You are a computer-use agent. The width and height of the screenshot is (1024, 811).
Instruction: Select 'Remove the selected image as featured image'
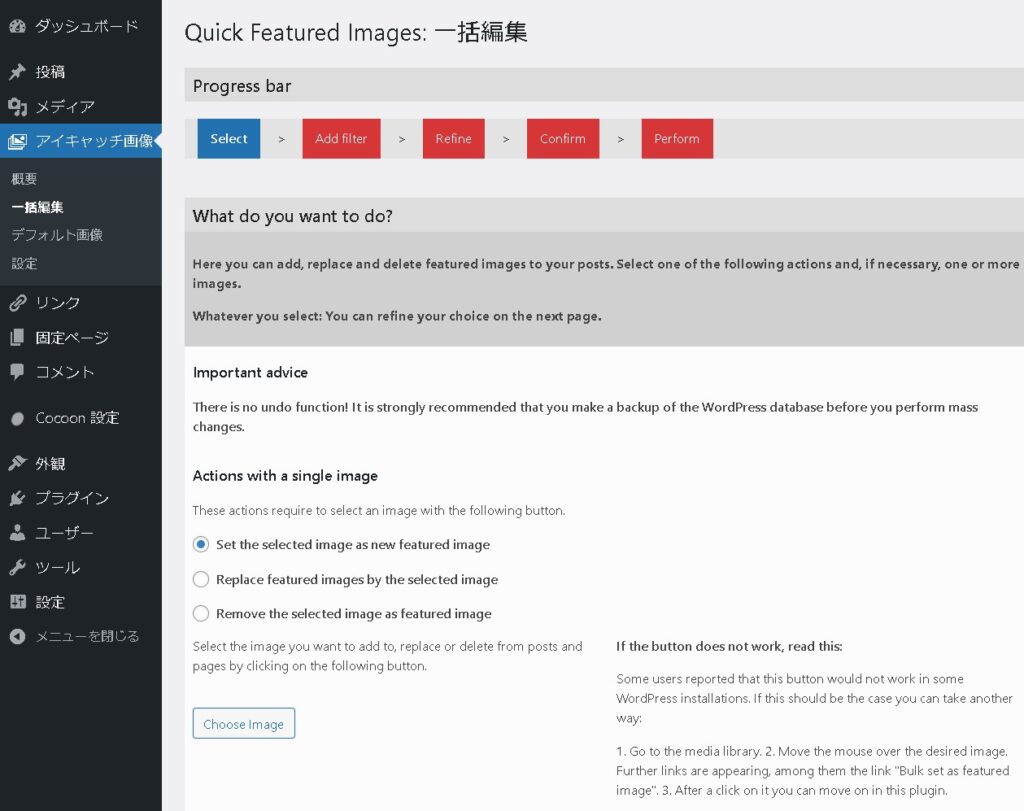pos(201,614)
